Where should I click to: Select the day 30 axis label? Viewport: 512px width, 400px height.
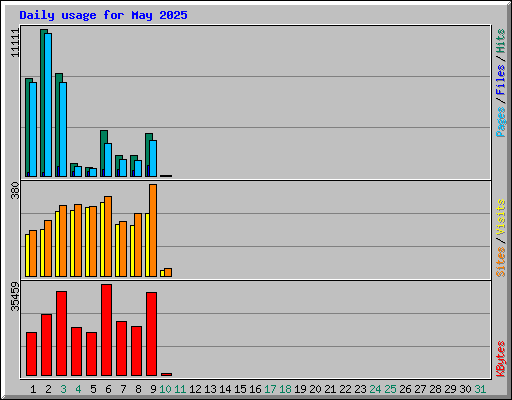465,389
